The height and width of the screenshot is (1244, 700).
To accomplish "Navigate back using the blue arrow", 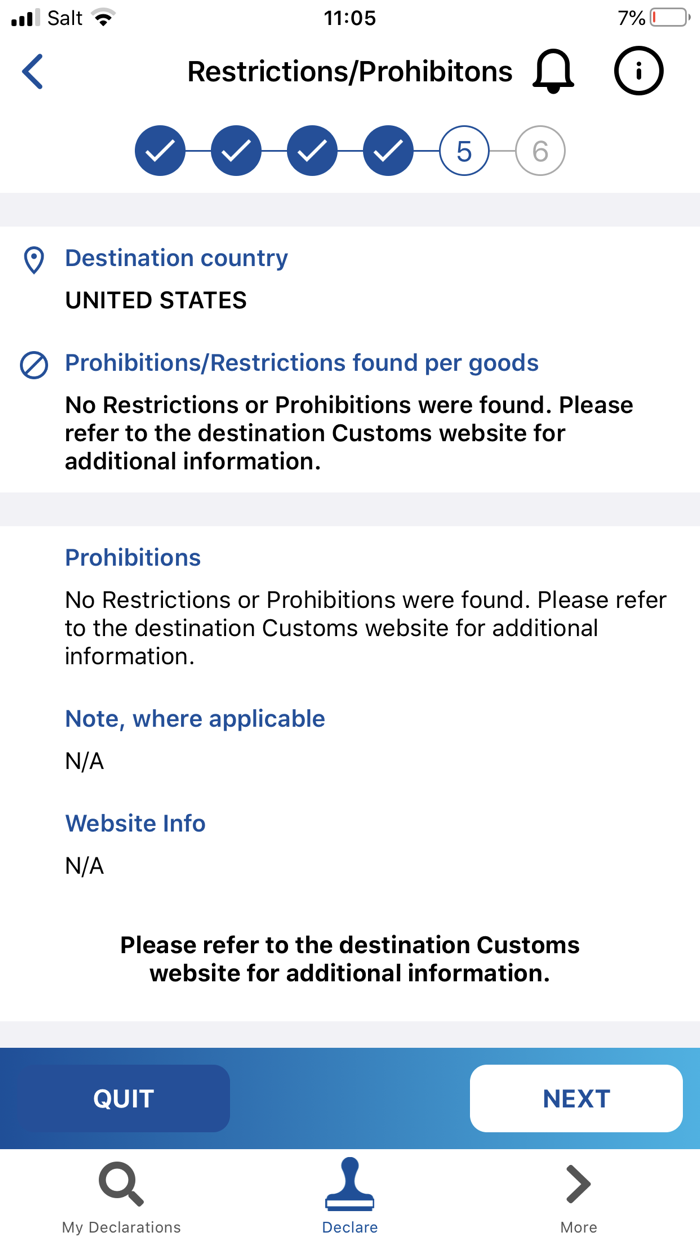I will point(32,72).
